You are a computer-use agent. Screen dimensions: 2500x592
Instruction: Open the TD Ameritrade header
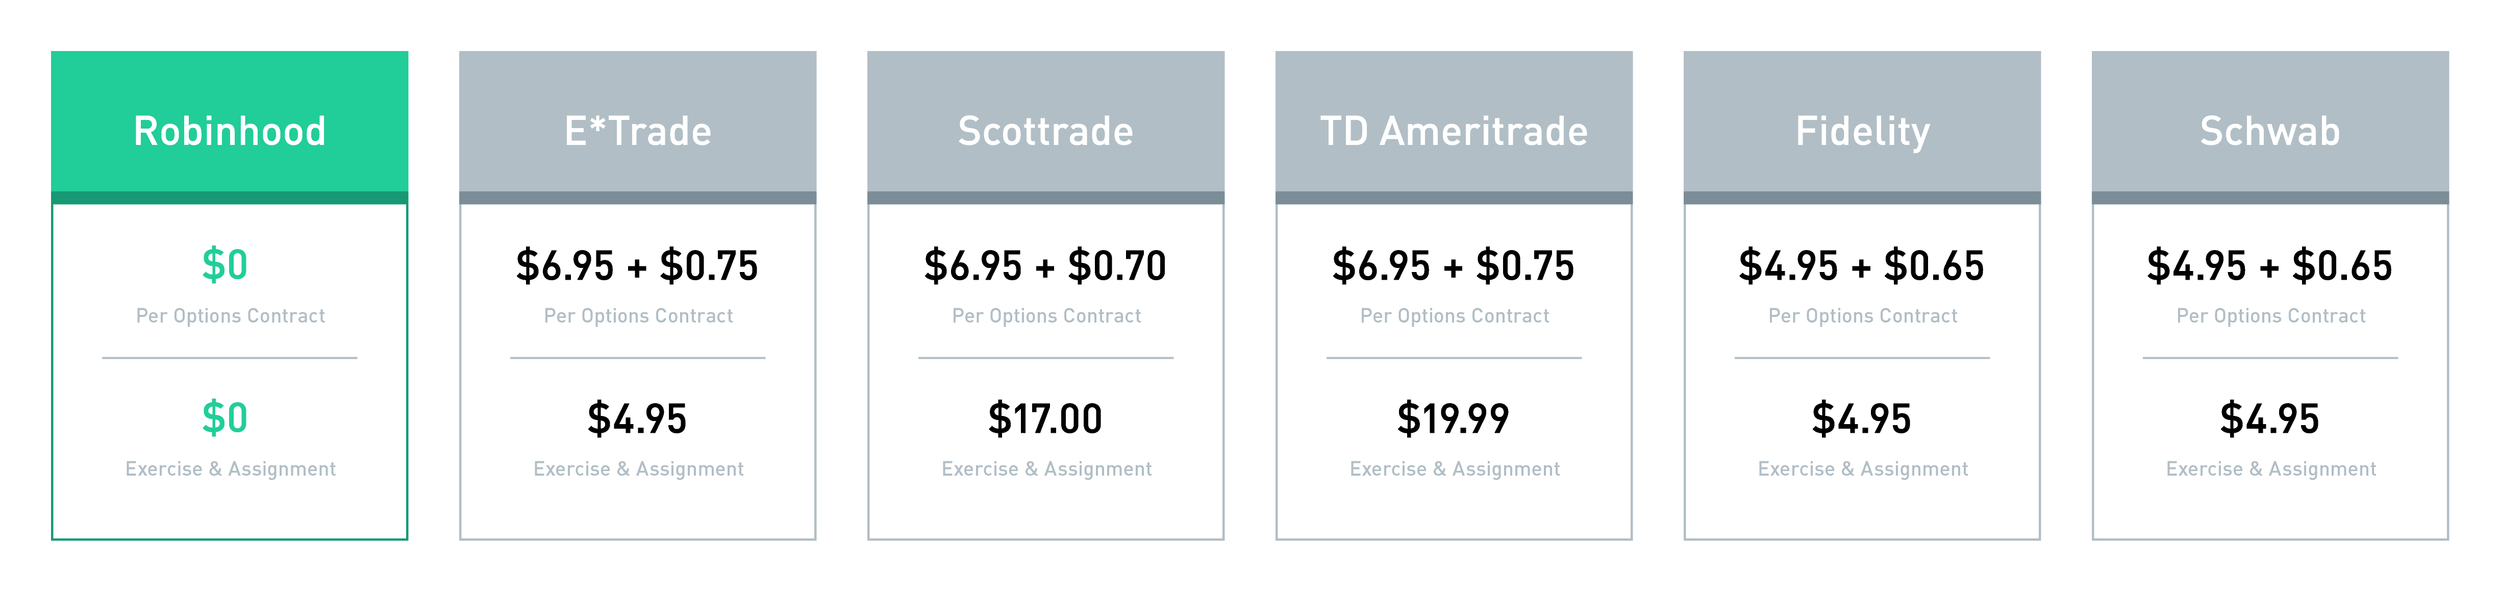pos(1453,127)
